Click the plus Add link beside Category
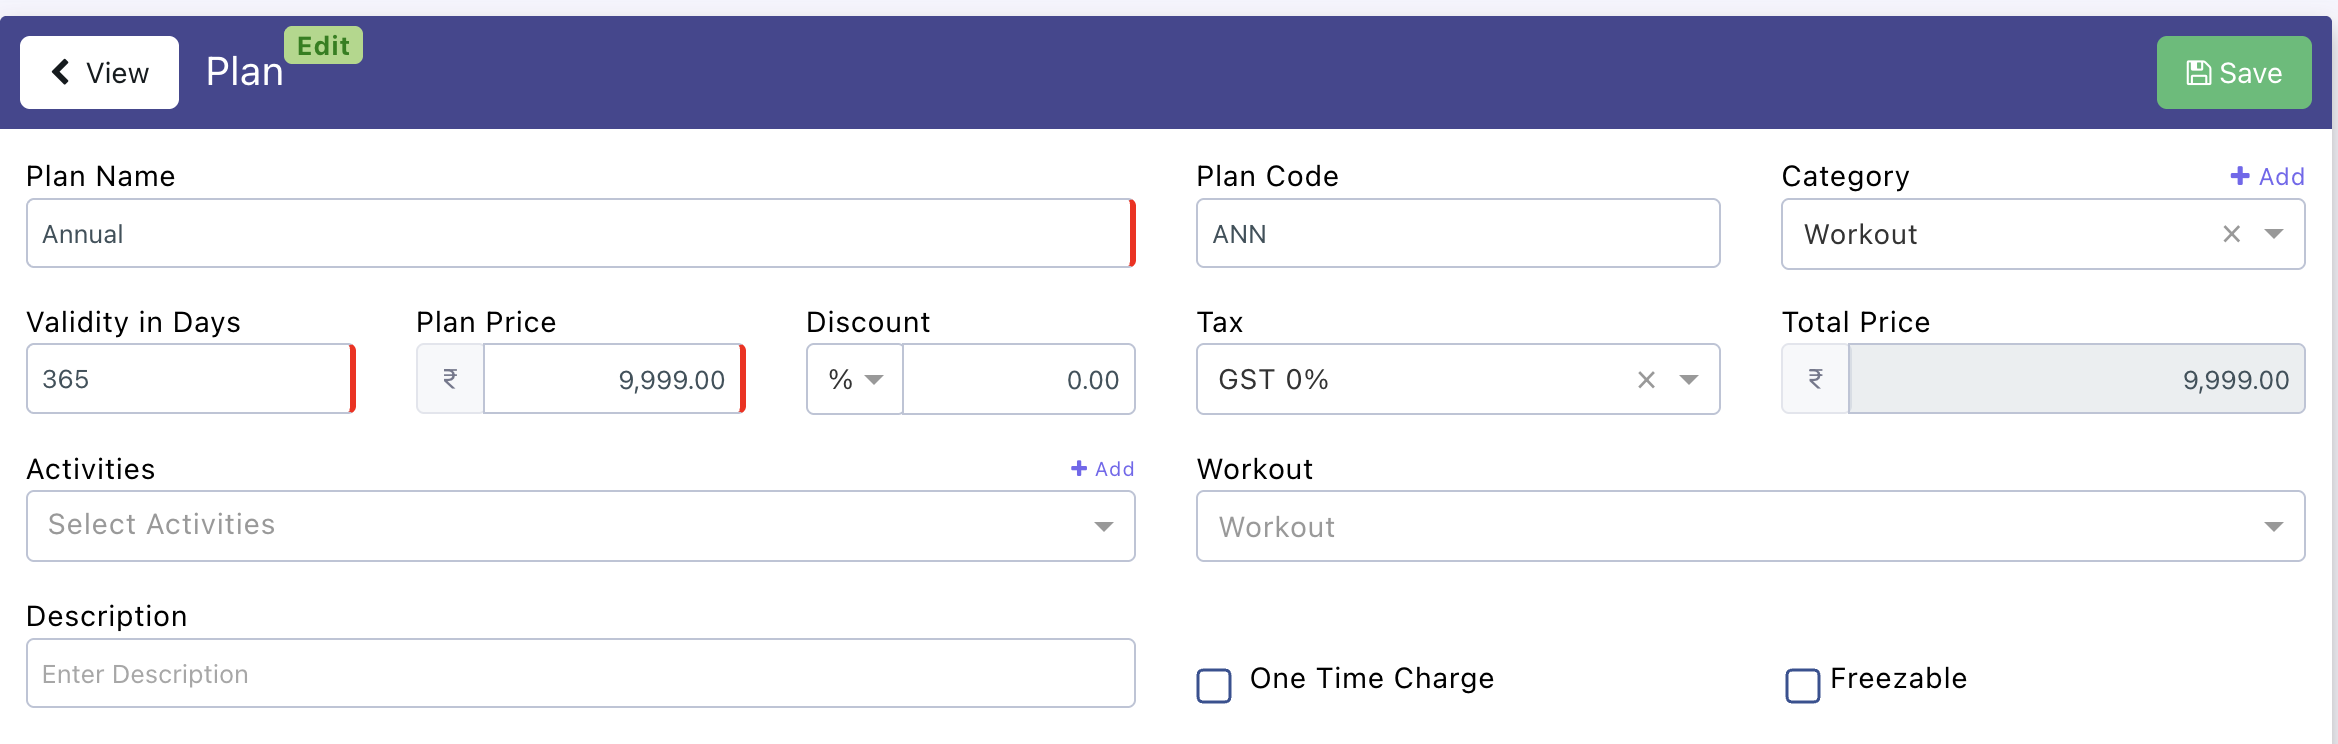 2267,177
